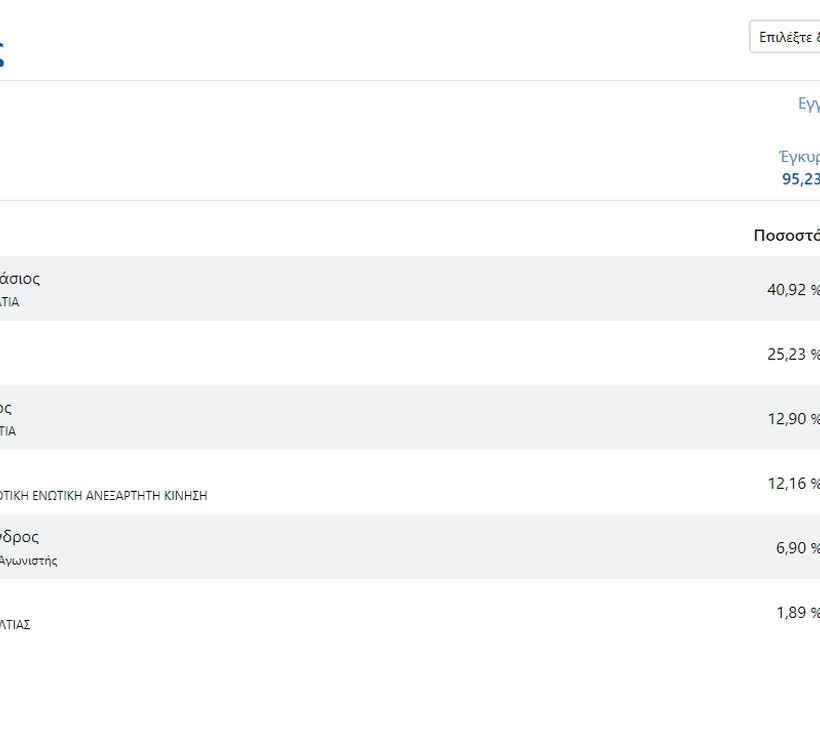This screenshot has height=746, width=820.
Task: Select the 6,90 % result value
Action: [797, 548]
